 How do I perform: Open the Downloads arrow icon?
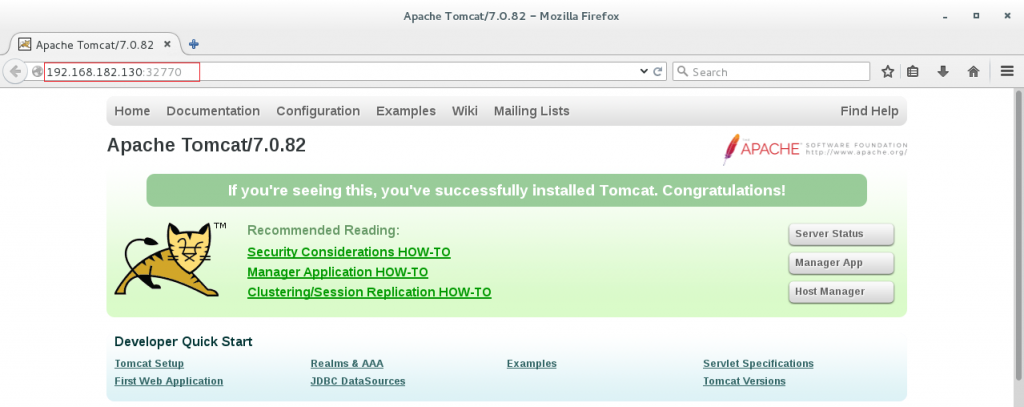(x=942, y=72)
